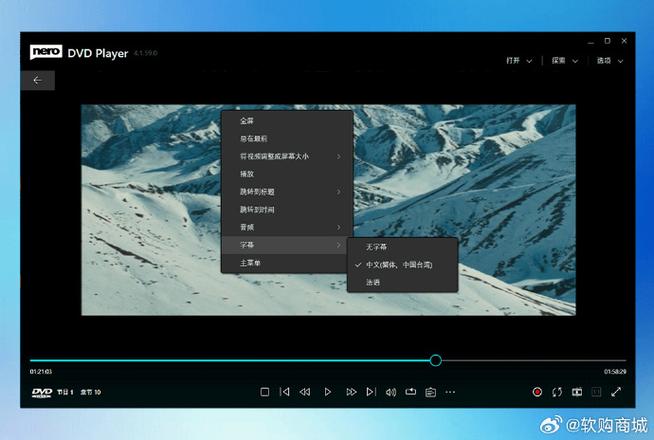This screenshot has height=440, width=654.
Task: Click the greyed-out icon next to fullscreen arrow
Action: [x=596, y=392]
